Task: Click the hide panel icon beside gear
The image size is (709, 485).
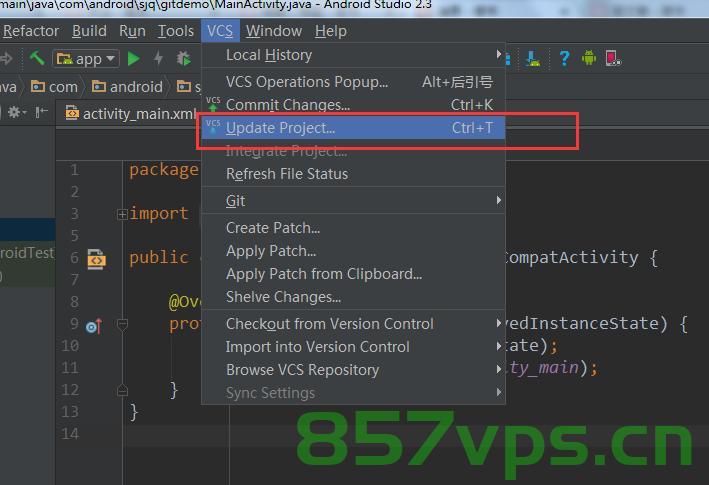Action: 42,112
